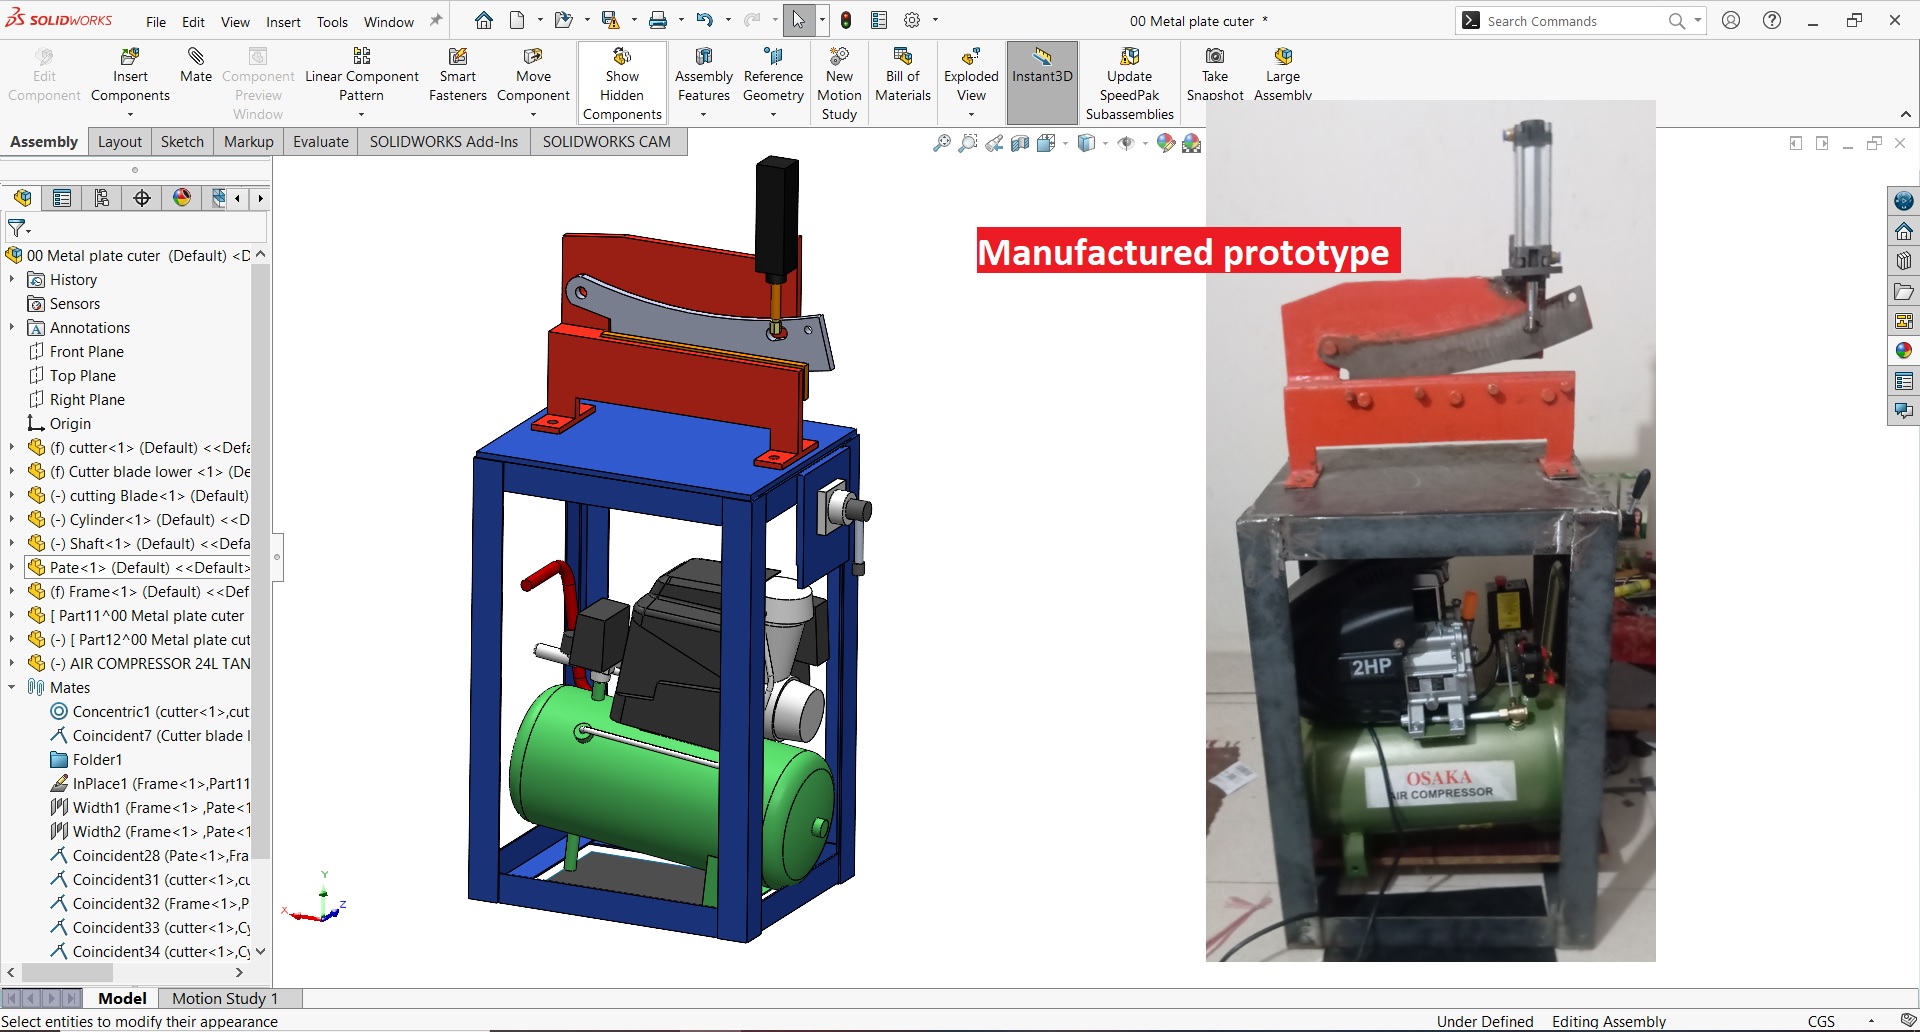This screenshot has width=1920, height=1032.
Task: Click Update SpeedPak Subassemblies
Action: 1130,85
